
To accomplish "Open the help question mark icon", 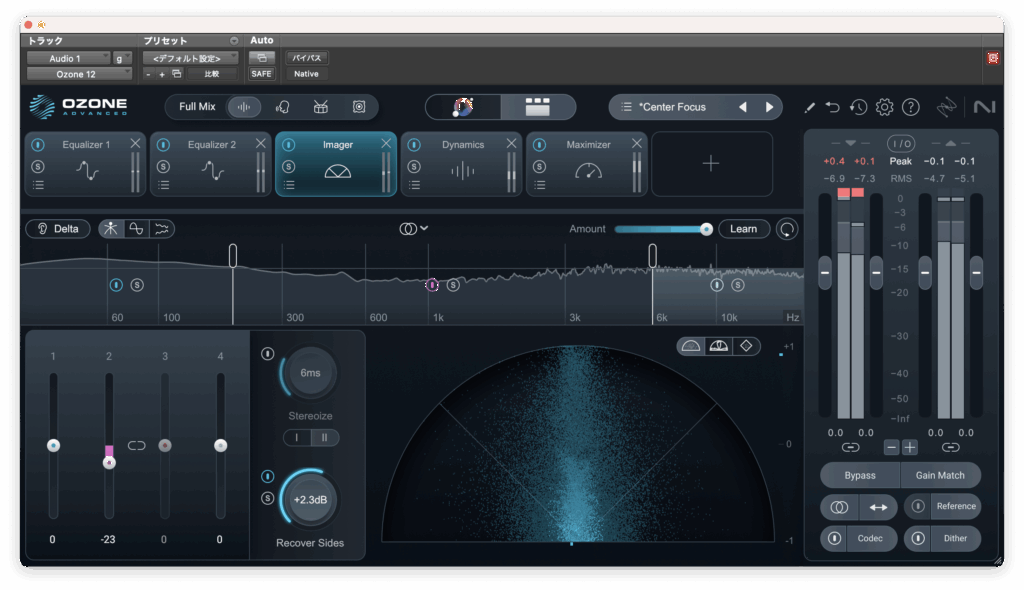I will tap(910, 107).
